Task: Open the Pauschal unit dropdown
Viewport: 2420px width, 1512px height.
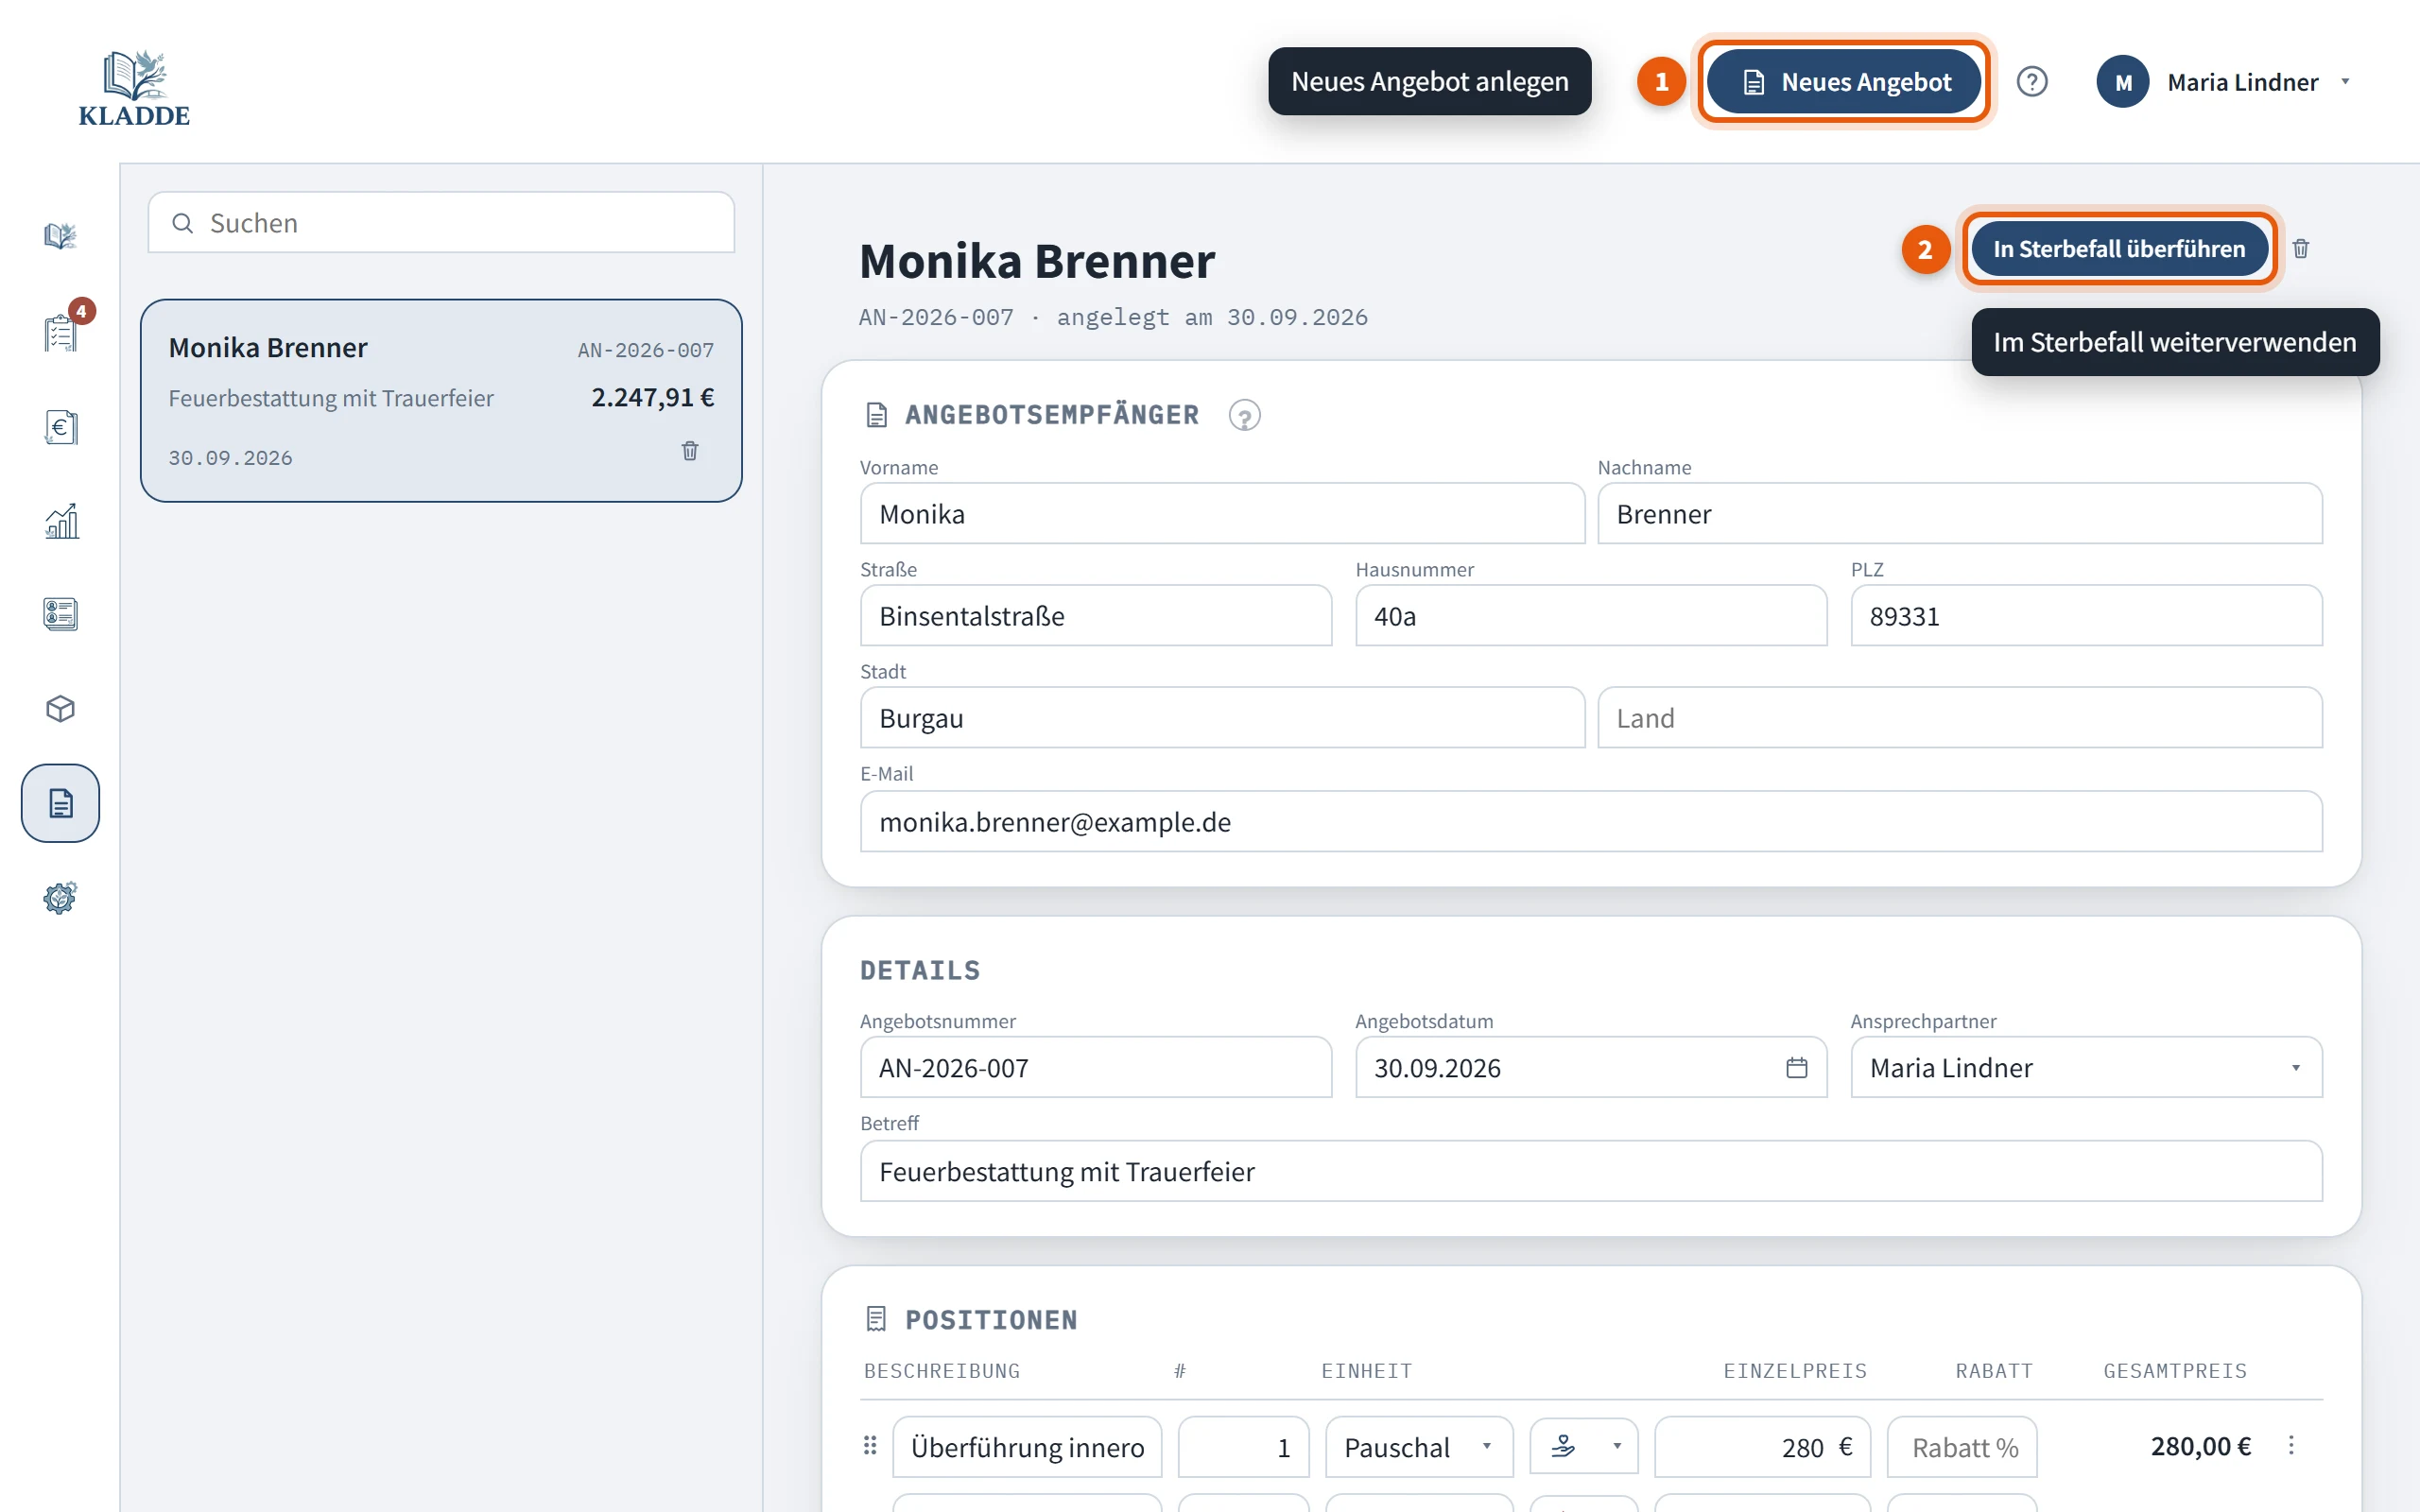Action: click(1418, 1447)
